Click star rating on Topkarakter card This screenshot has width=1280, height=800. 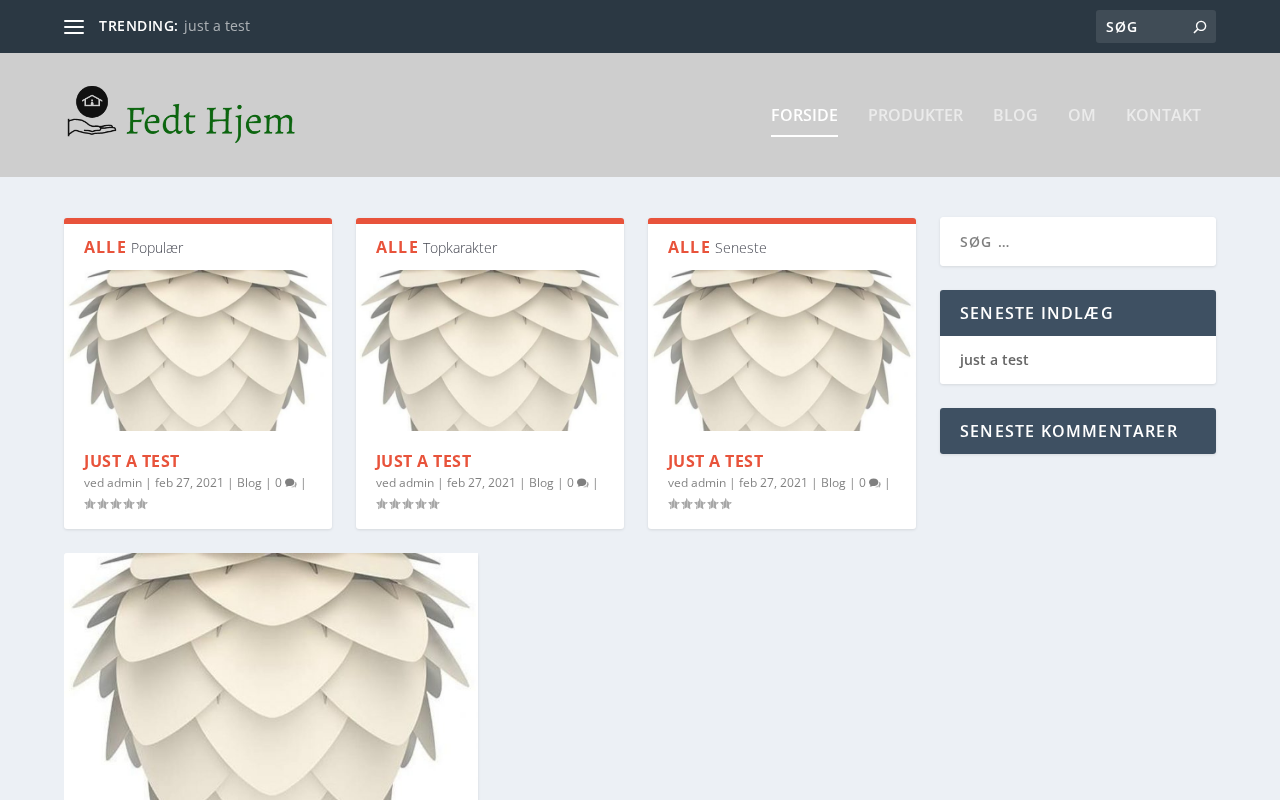pos(408,504)
